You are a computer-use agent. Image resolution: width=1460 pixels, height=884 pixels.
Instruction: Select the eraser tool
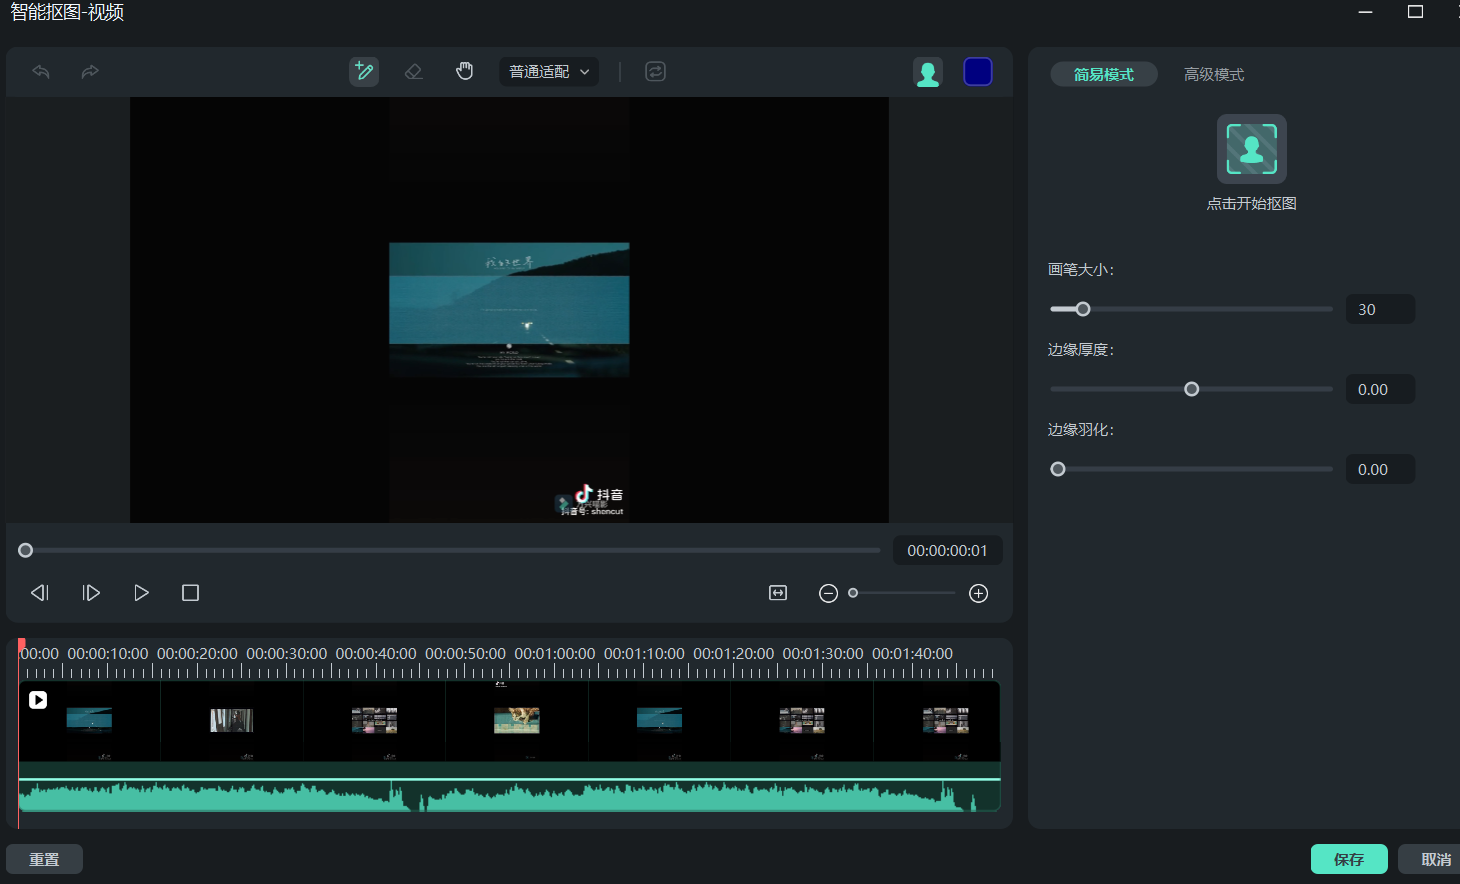coord(413,71)
